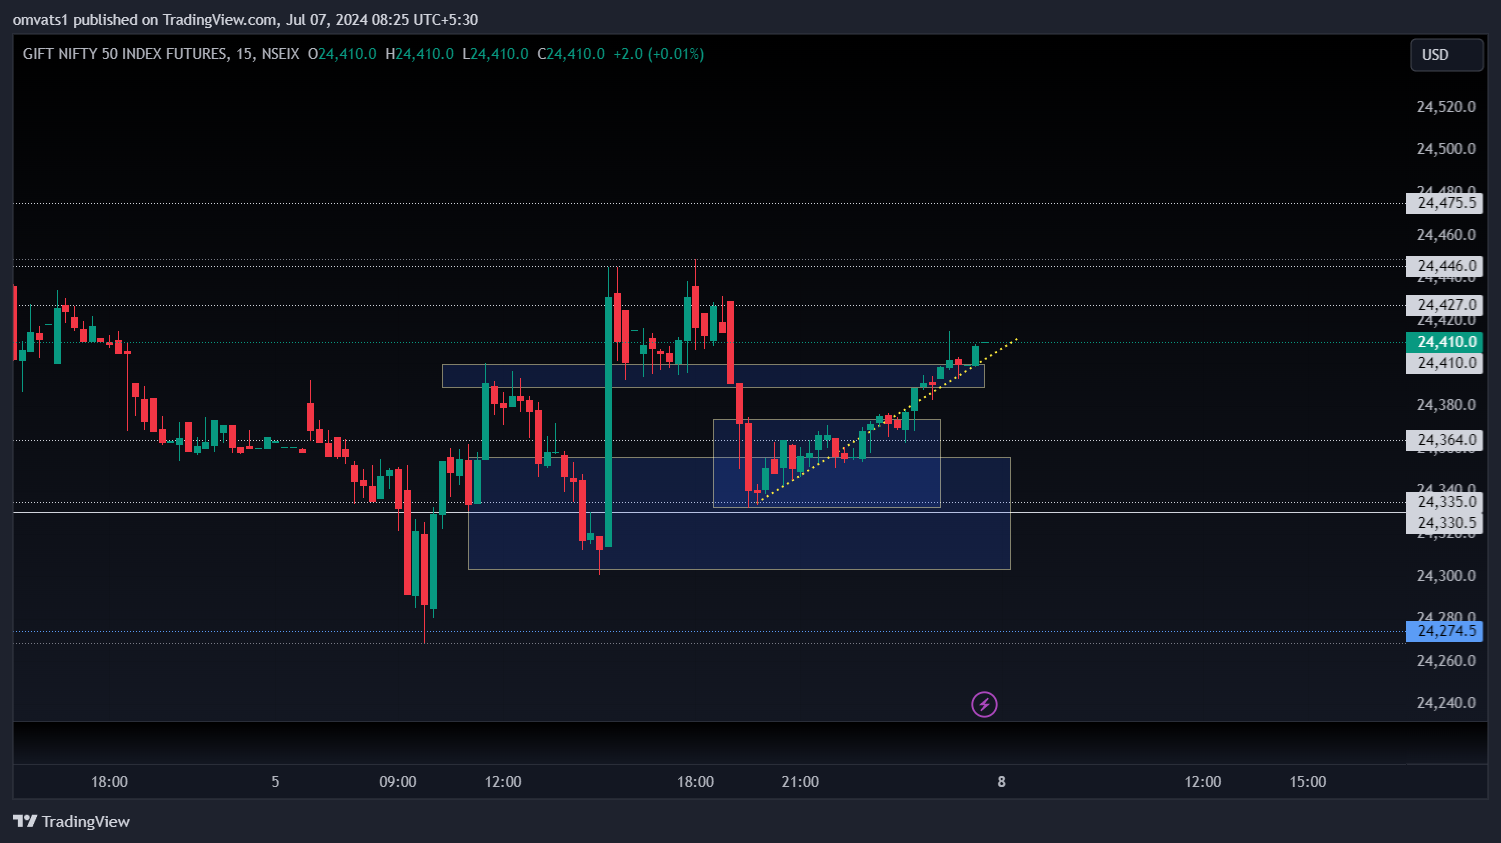Select the 24,475.5 price level label
The width and height of the screenshot is (1501, 843).
[x=1444, y=203]
